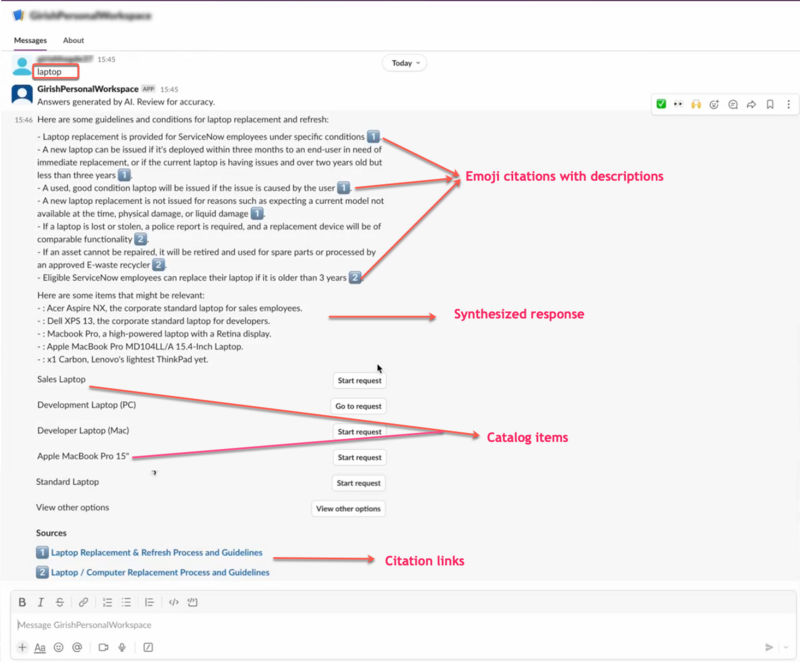The height and width of the screenshot is (662, 800).
Task: Record a video clip
Action: (103, 647)
